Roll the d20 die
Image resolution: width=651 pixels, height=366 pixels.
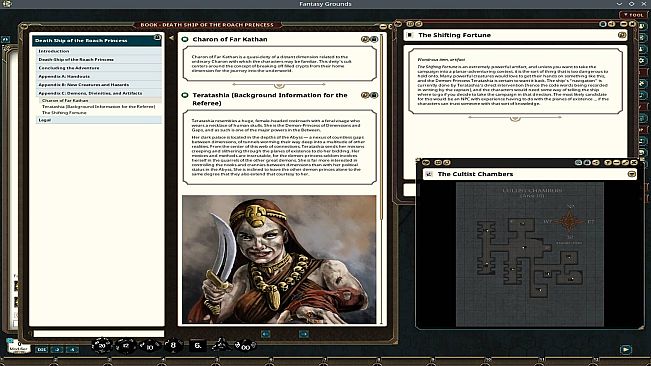coord(101,345)
